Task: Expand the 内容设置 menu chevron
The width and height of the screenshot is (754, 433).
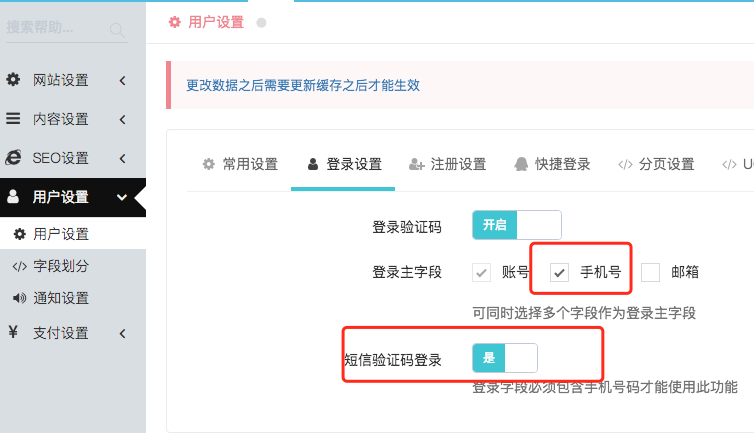Action: tap(123, 119)
